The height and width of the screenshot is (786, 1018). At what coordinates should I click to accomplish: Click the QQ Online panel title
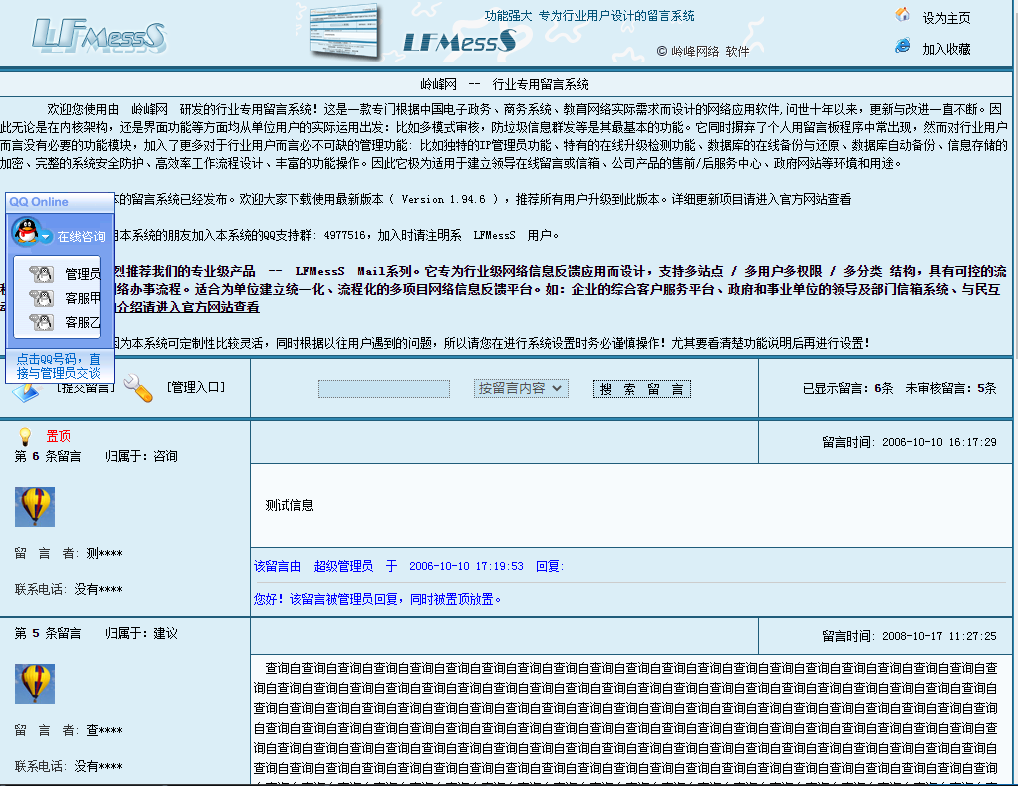[39, 202]
